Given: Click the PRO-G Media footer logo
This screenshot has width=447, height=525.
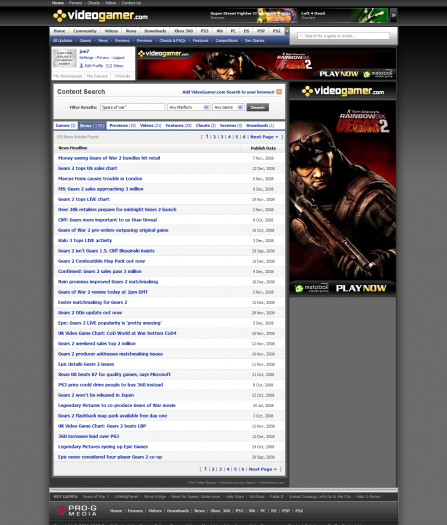Looking at the screenshot, I should (x=77, y=511).
